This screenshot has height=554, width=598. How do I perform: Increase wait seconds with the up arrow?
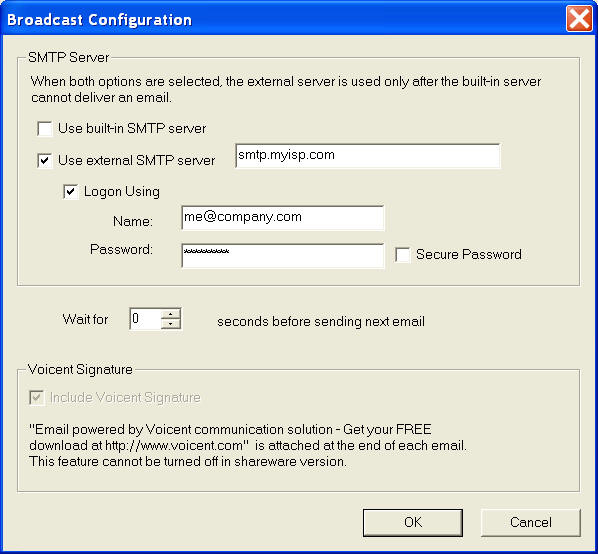171,314
